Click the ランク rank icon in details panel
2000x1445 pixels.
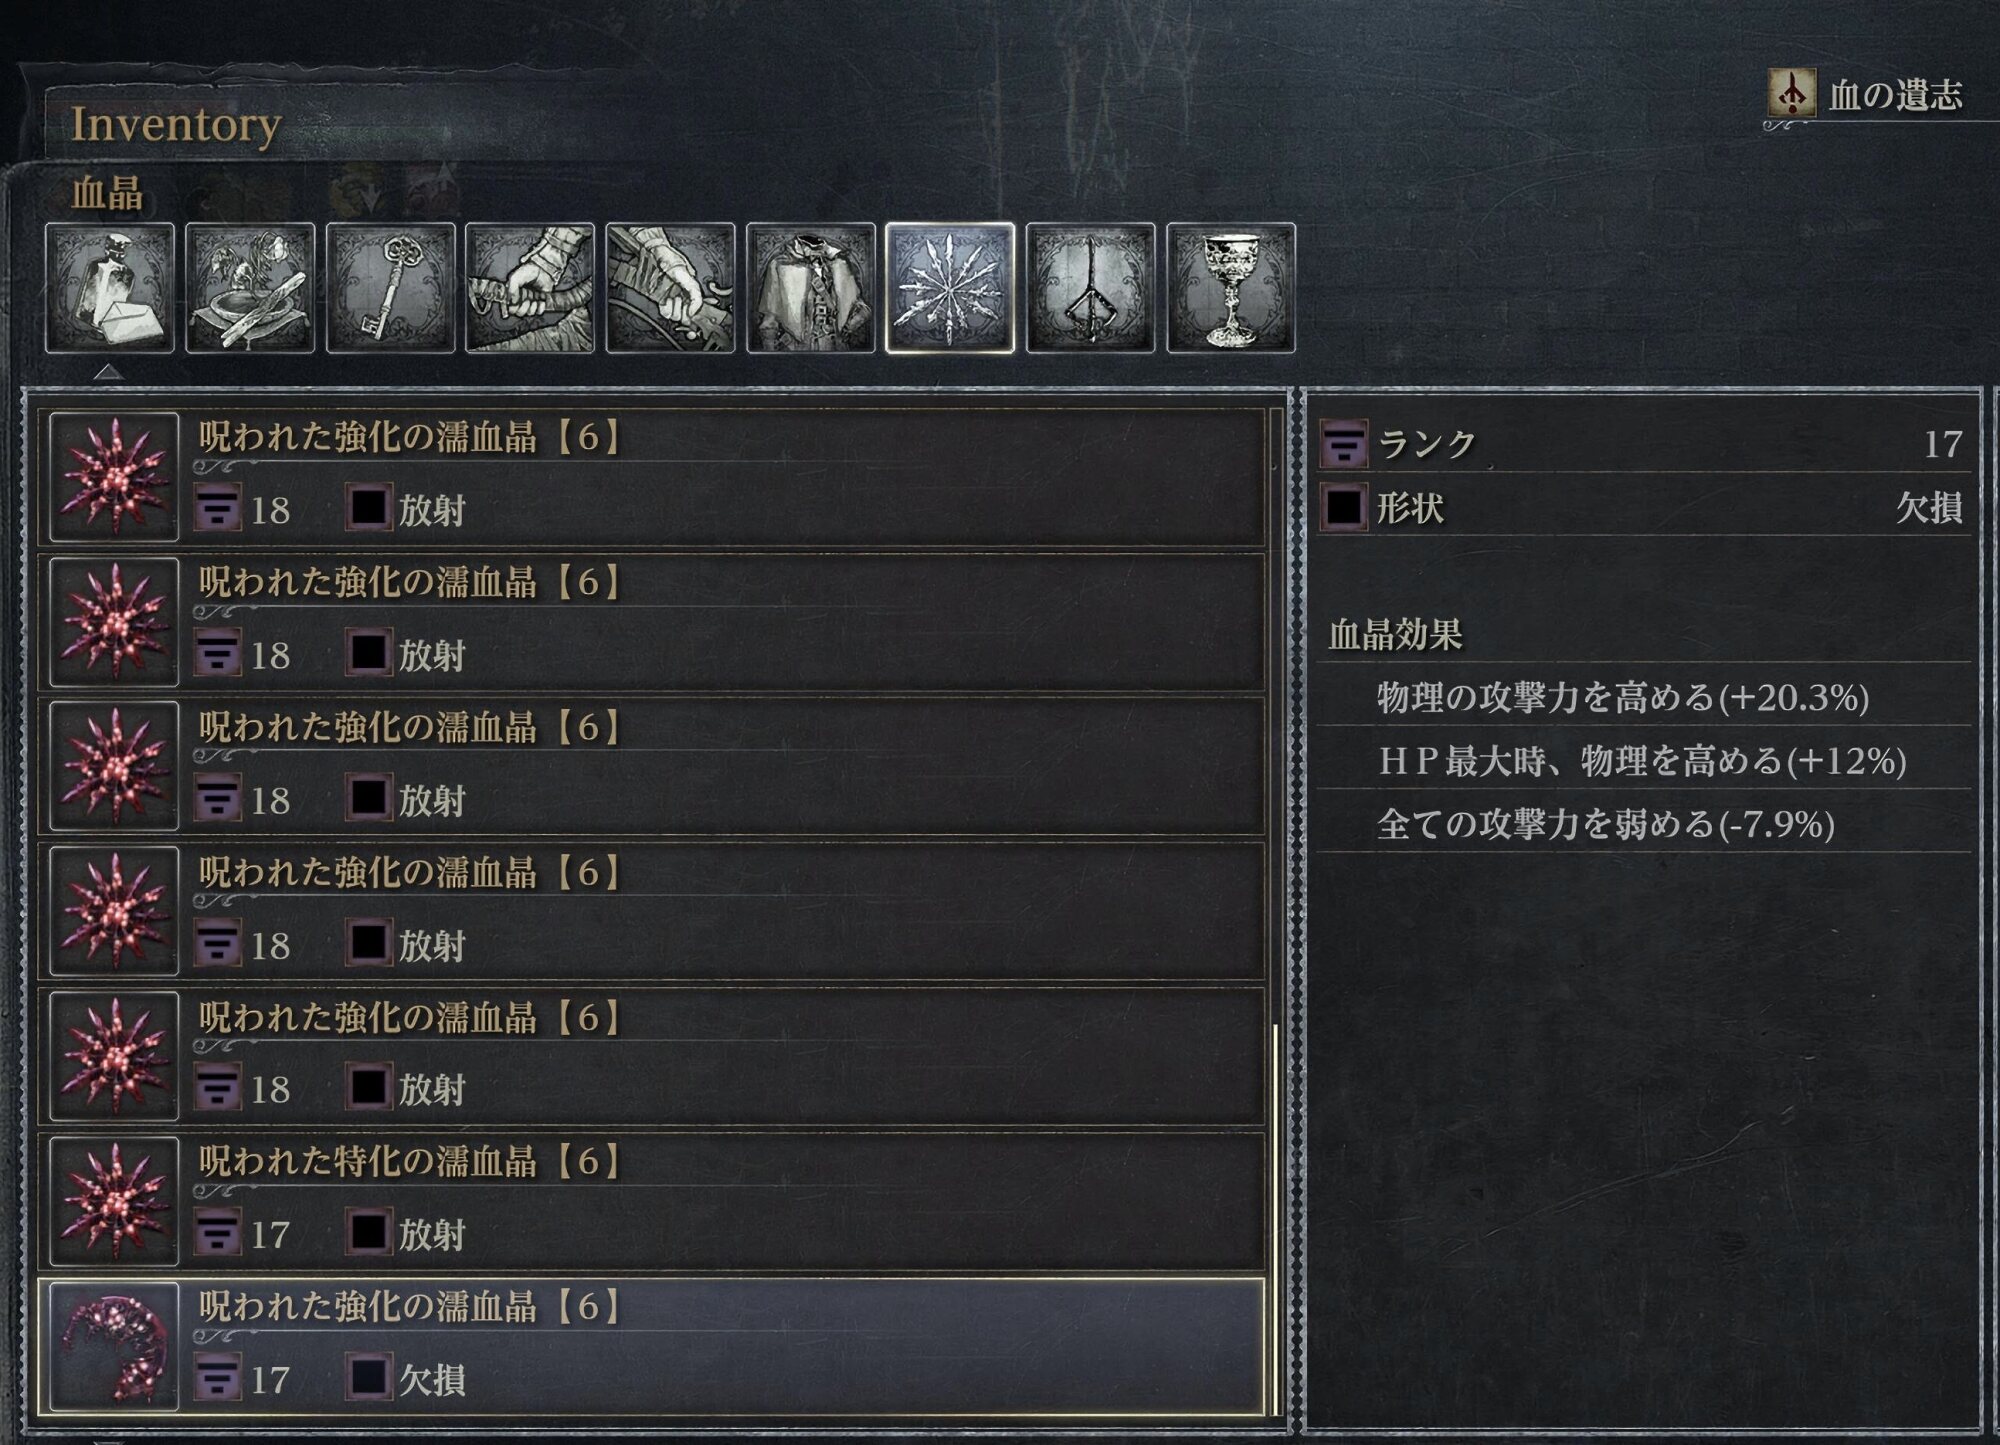pyautogui.click(x=1344, y=444)
